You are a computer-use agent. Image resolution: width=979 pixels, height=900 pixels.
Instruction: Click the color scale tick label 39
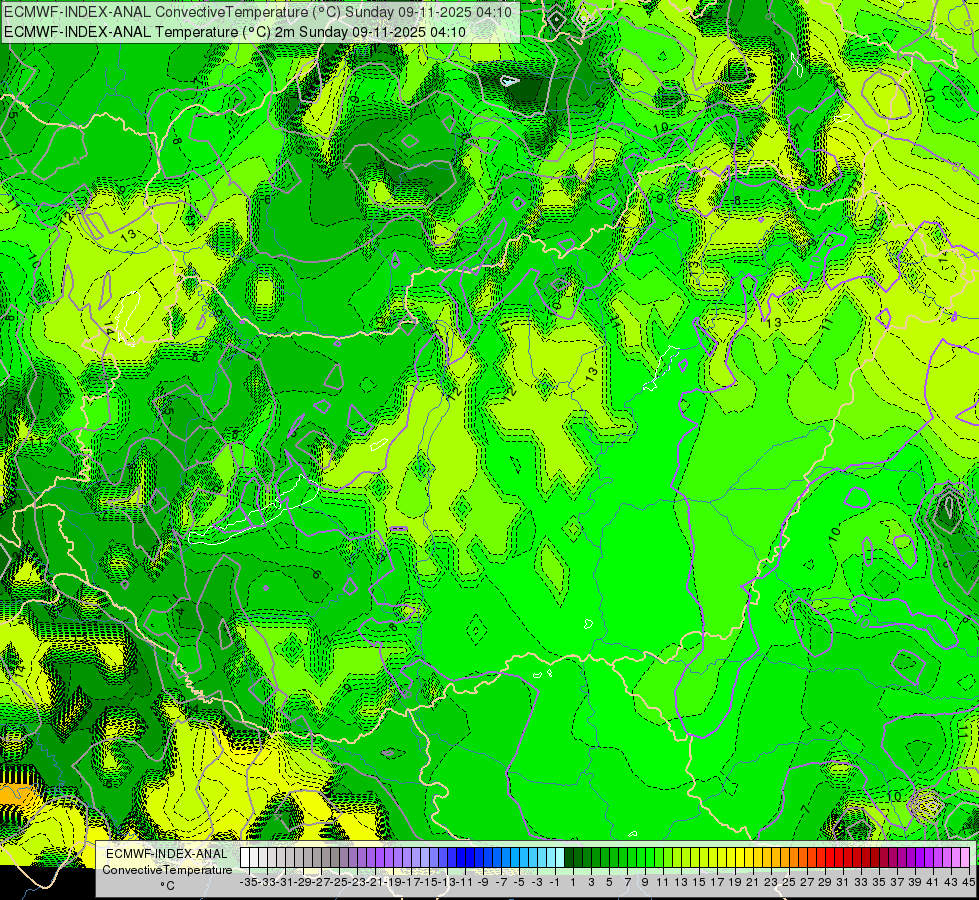(915, 883)
